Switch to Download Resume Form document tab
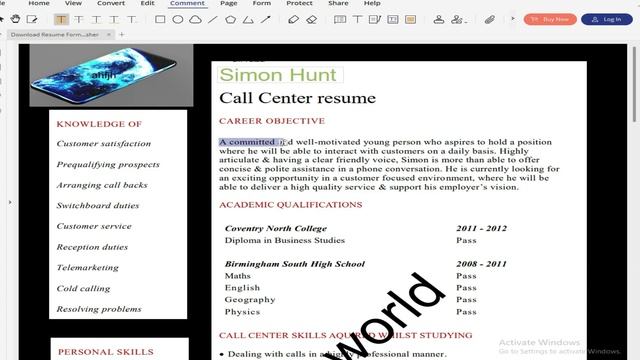 [55, 35]
